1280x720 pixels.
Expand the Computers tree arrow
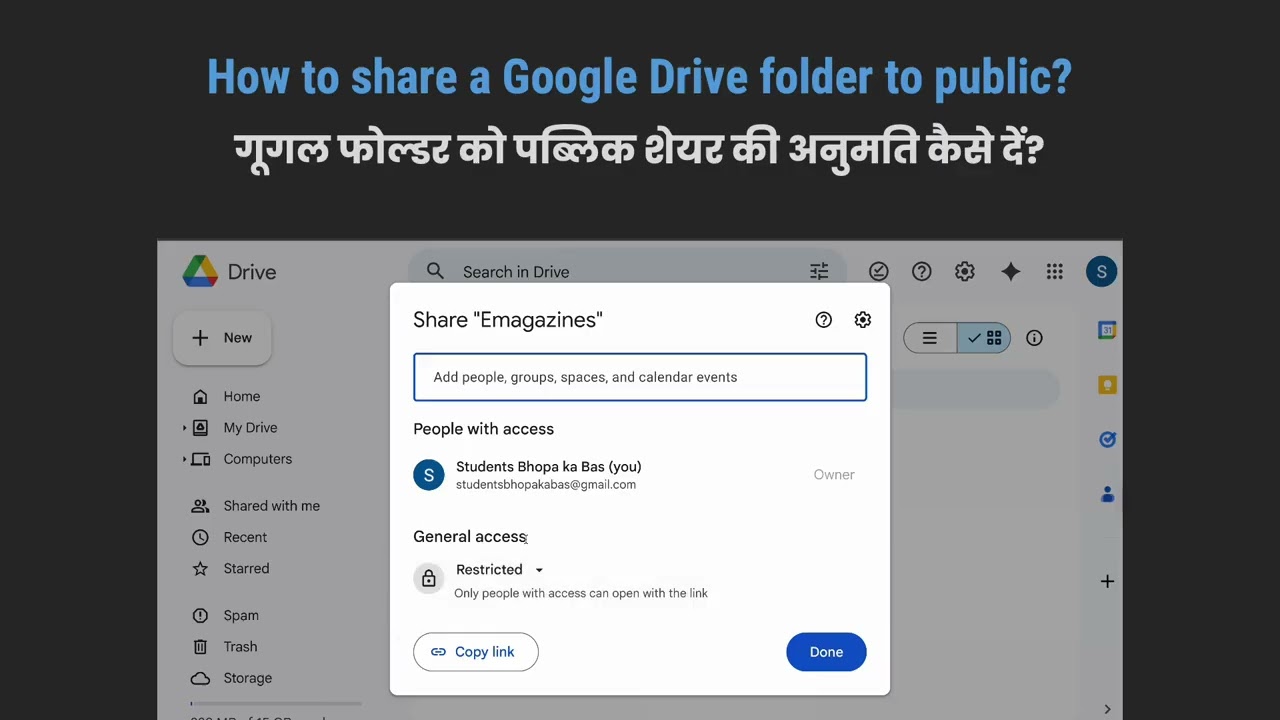pyautogui.click(x=184, y=459)
